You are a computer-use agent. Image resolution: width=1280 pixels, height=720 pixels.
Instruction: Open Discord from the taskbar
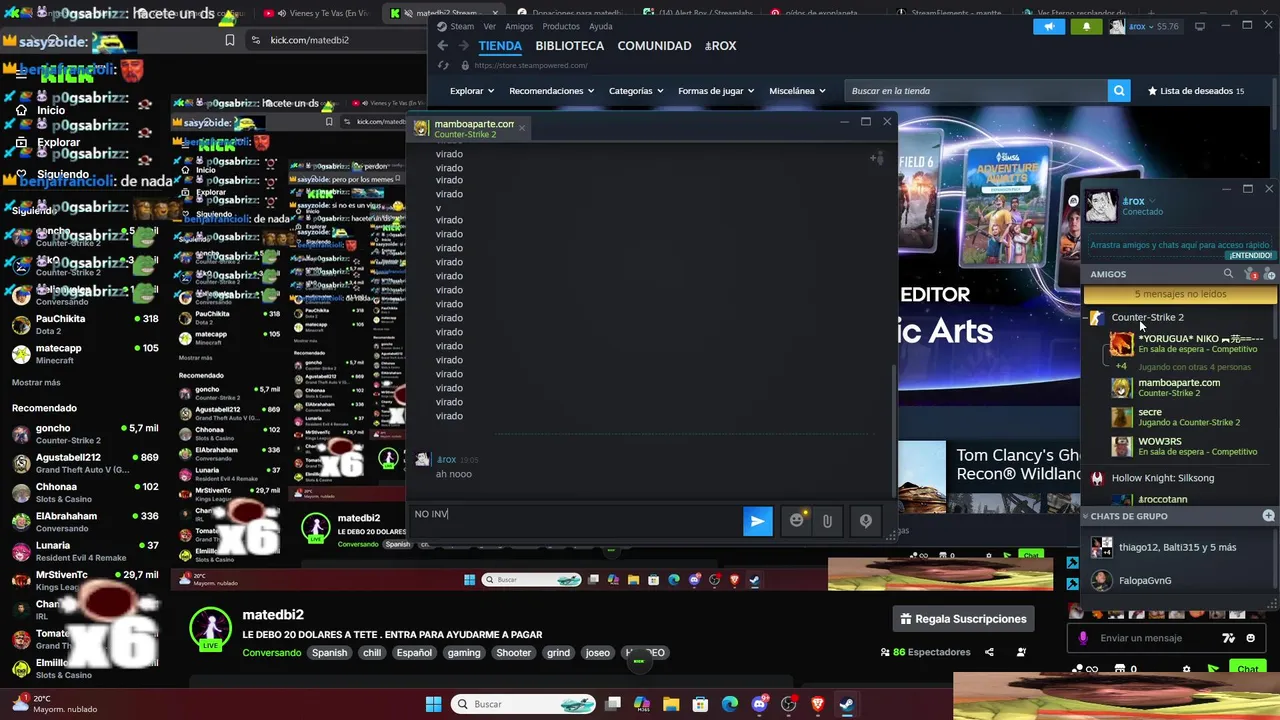759,704
